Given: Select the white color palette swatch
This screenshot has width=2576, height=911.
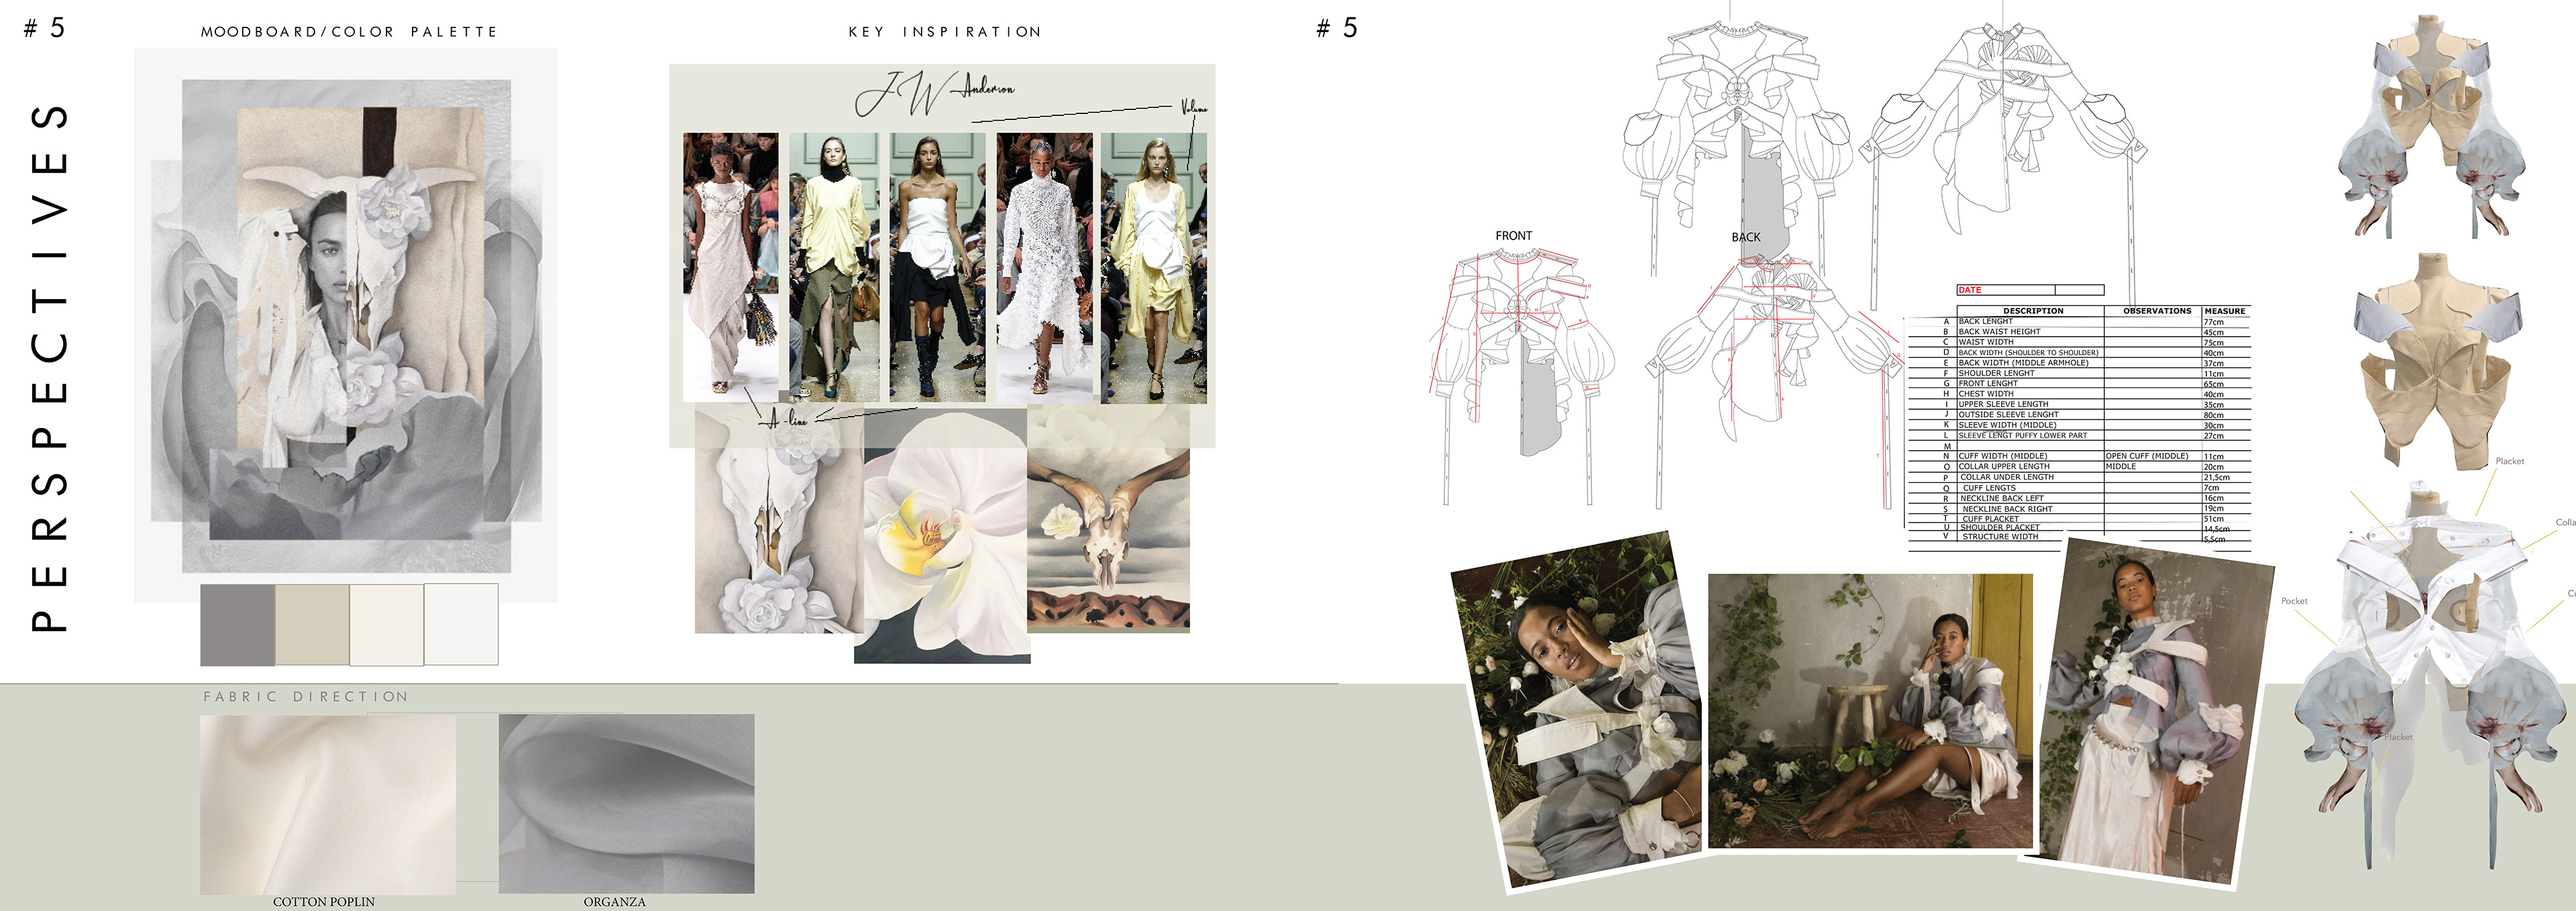Looking at the screenshot, I should tap(461, 625).
